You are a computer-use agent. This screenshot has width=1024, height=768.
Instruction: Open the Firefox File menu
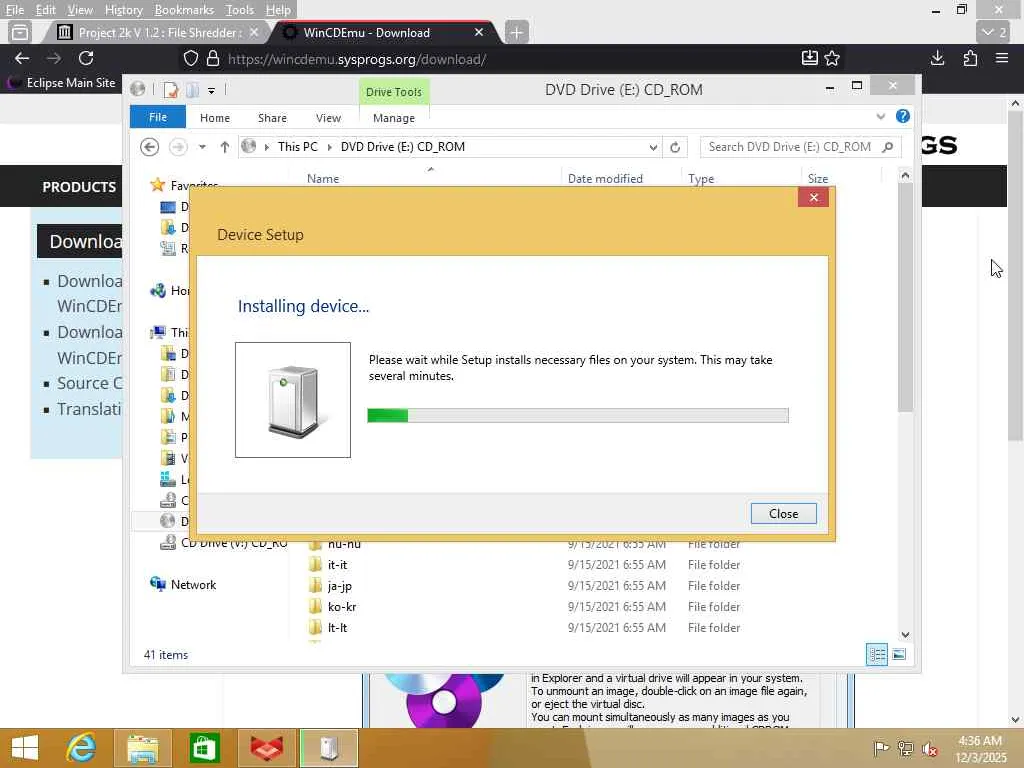[x=14, y=10]
